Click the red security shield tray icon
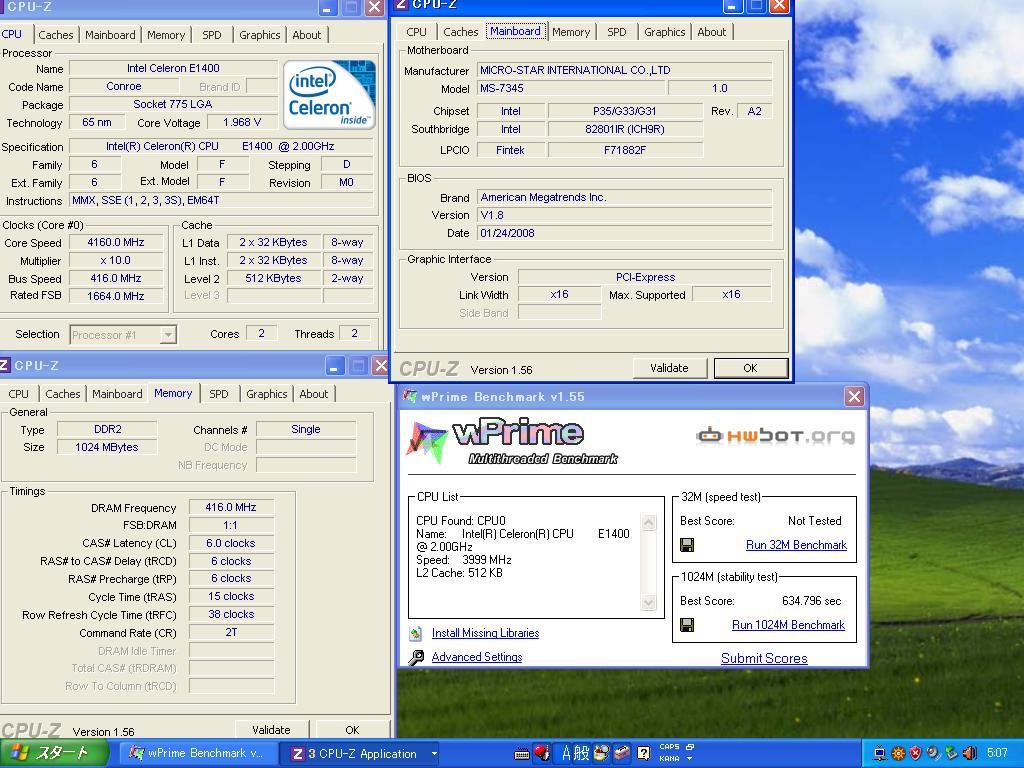The width and height of the screenshot is (1024, 768). pos(916,753)
